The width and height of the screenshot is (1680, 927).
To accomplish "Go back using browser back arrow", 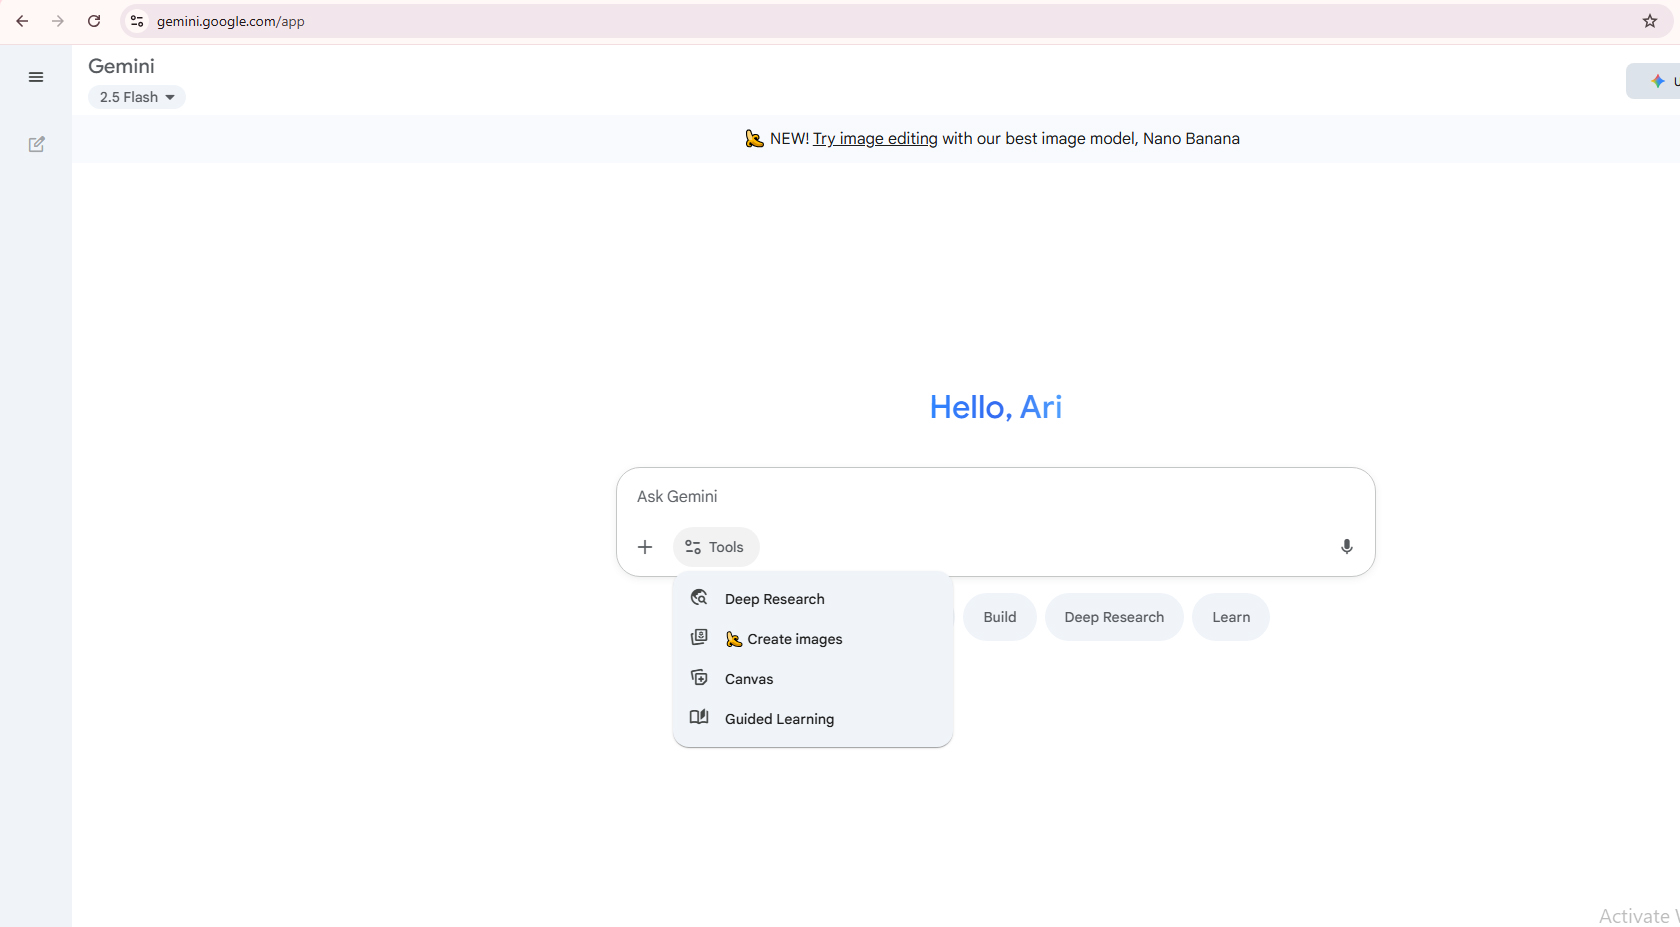I will point(22,21).
